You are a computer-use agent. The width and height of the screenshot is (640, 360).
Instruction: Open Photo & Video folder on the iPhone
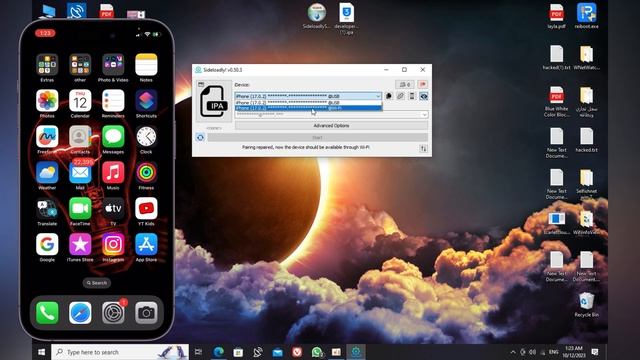coord(113,64)
